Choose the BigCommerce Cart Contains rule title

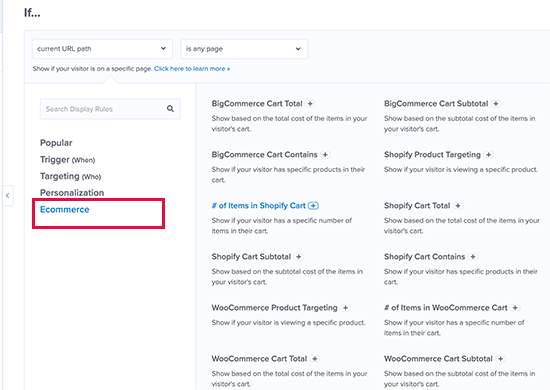click(x=264, y=155)
